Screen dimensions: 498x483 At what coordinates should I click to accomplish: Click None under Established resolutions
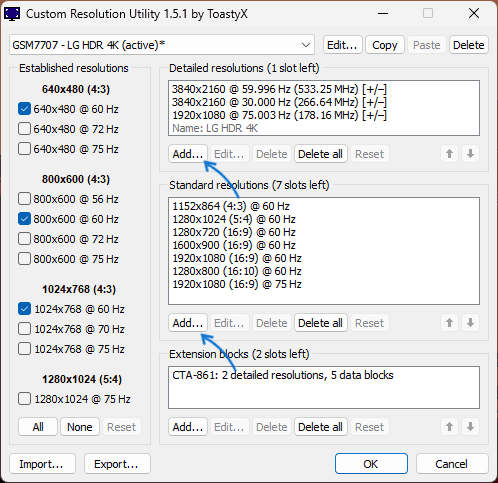(x=80, y=427)
